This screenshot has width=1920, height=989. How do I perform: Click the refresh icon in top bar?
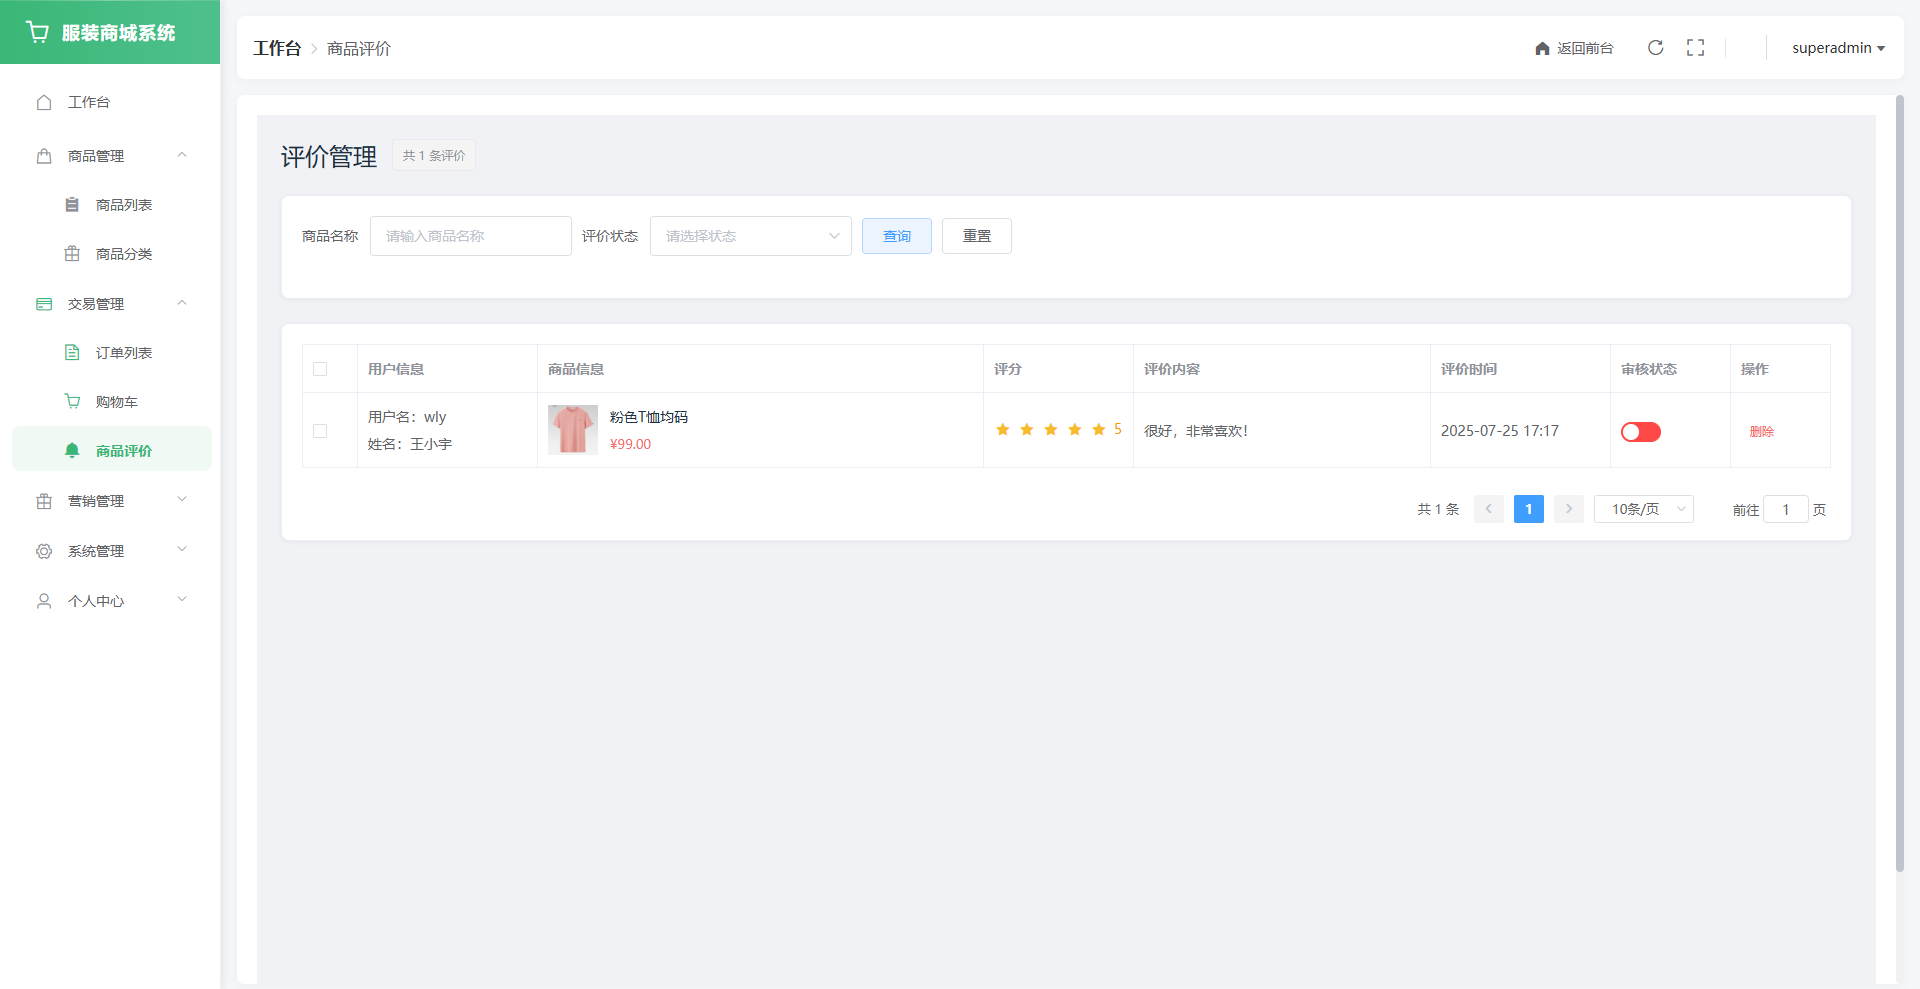pyautogui.click(x=1655, y=48)
